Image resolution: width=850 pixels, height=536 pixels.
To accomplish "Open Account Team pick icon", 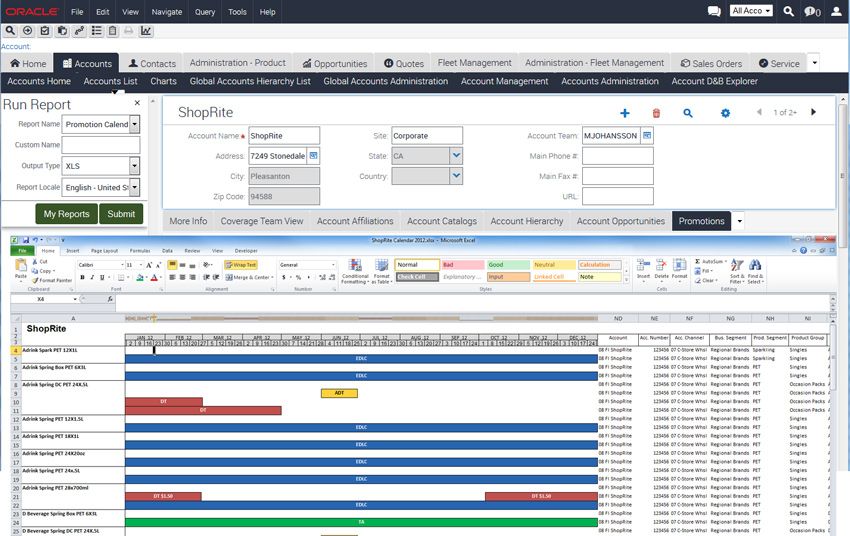I will tap(647, 135).
